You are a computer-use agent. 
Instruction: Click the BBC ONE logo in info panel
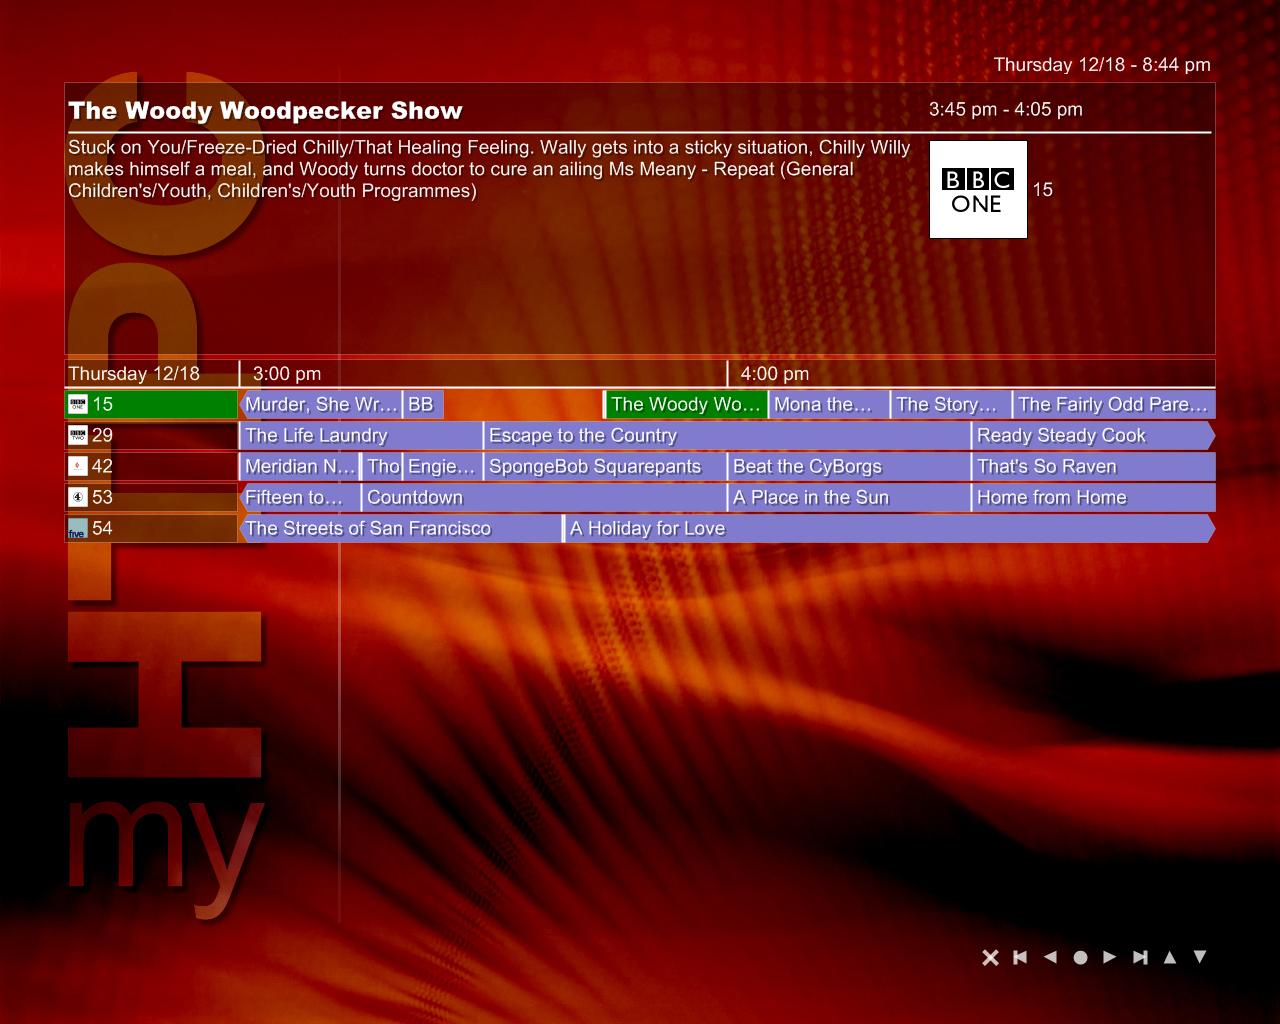[978, 190]
